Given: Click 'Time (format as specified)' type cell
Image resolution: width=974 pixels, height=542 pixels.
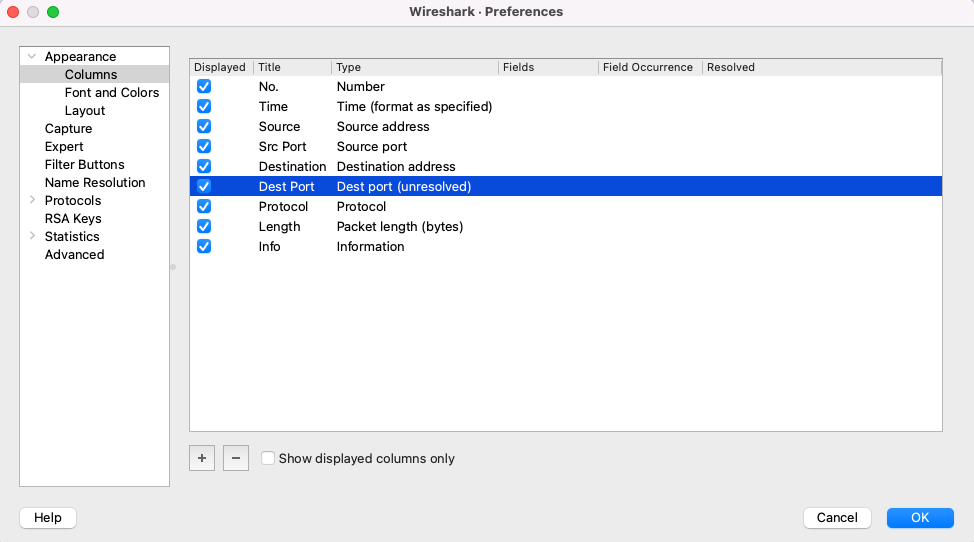Looking at the screenshot, I should coord(414,106).
